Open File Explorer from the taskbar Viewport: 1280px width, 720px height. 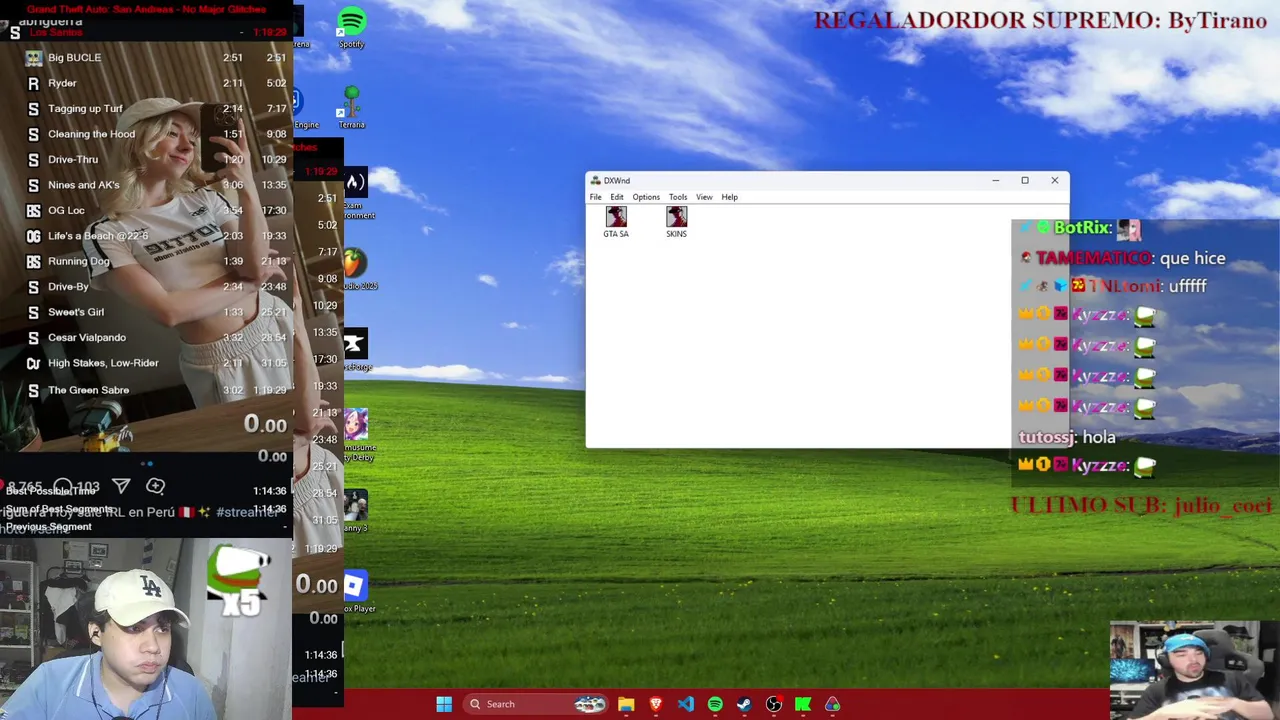coord(626,704)
